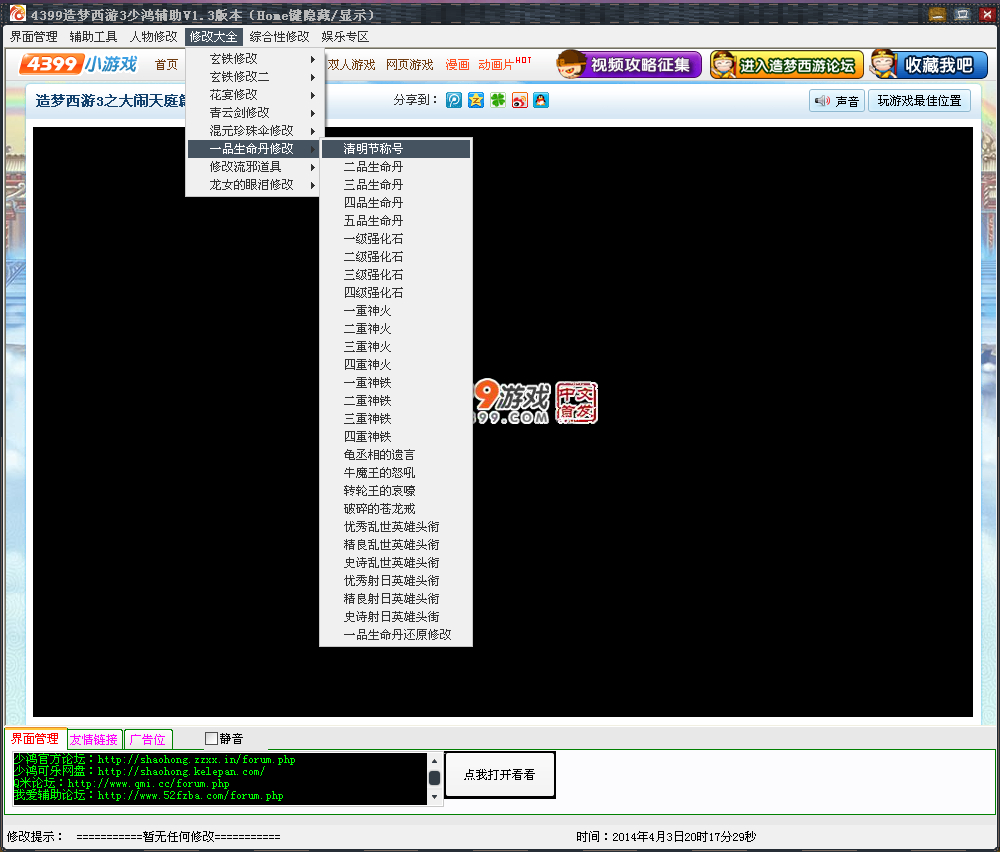The image size is (1000, 852).
Task: Open the 辅助工具 menu
Action: pos(93,36)
